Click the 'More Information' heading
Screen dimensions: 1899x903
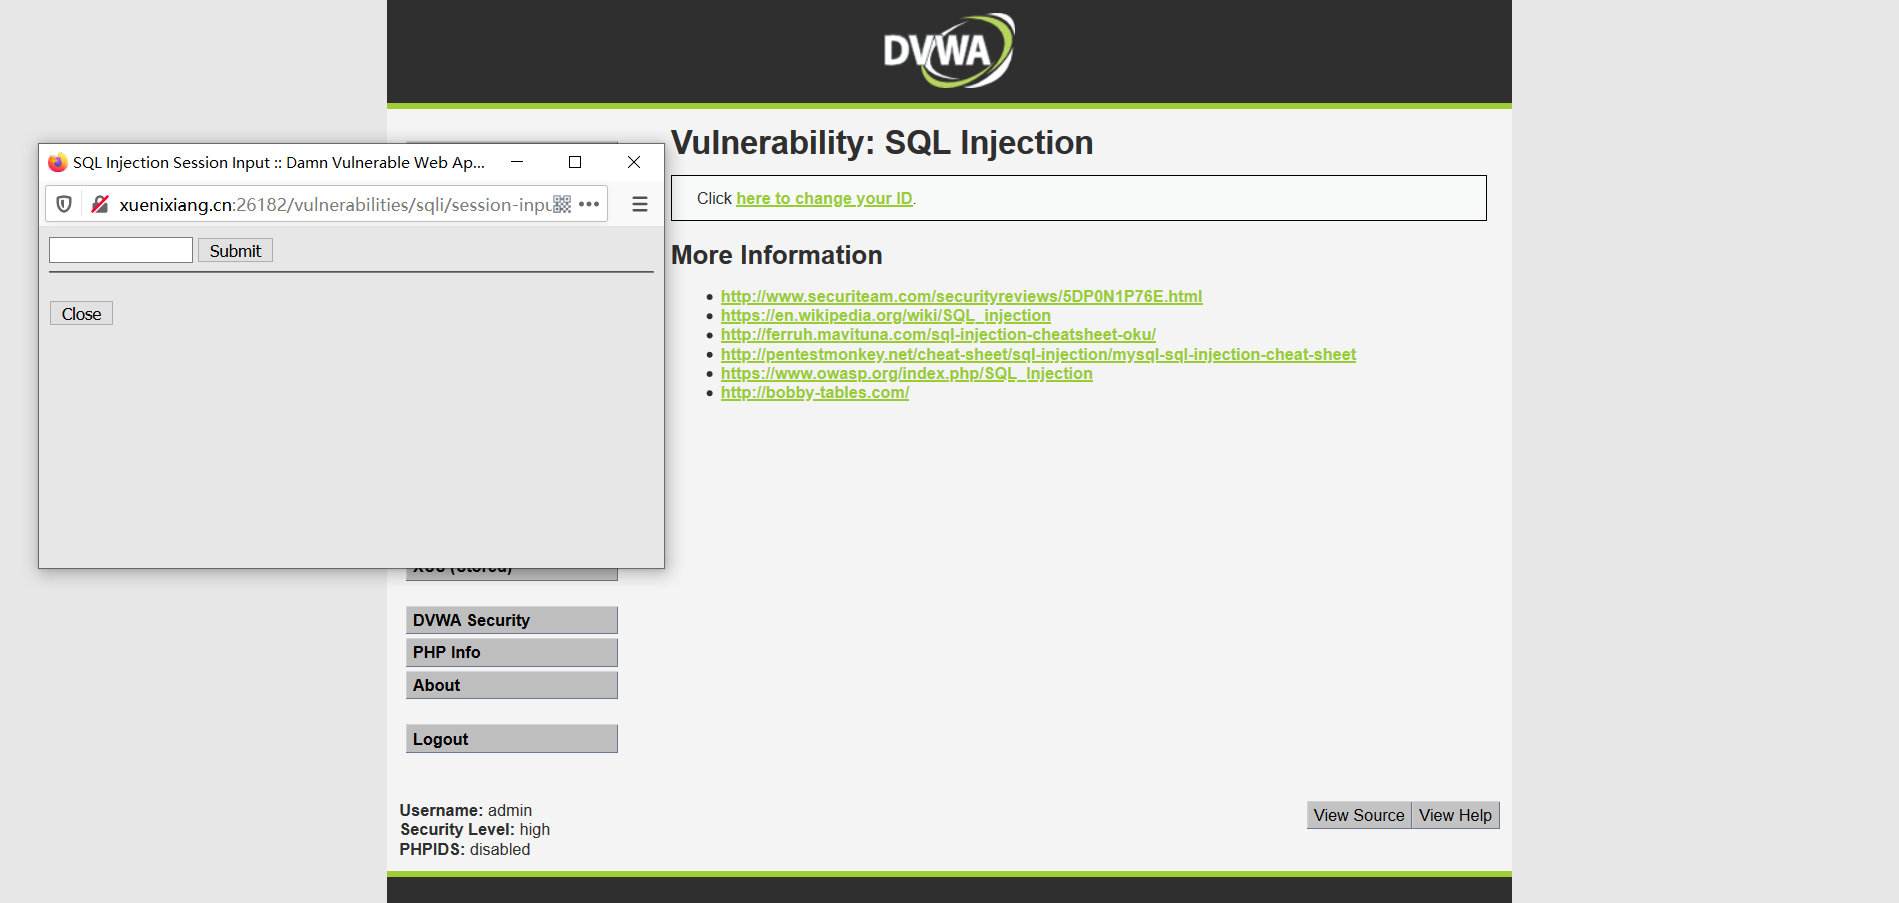click(777, 255)
